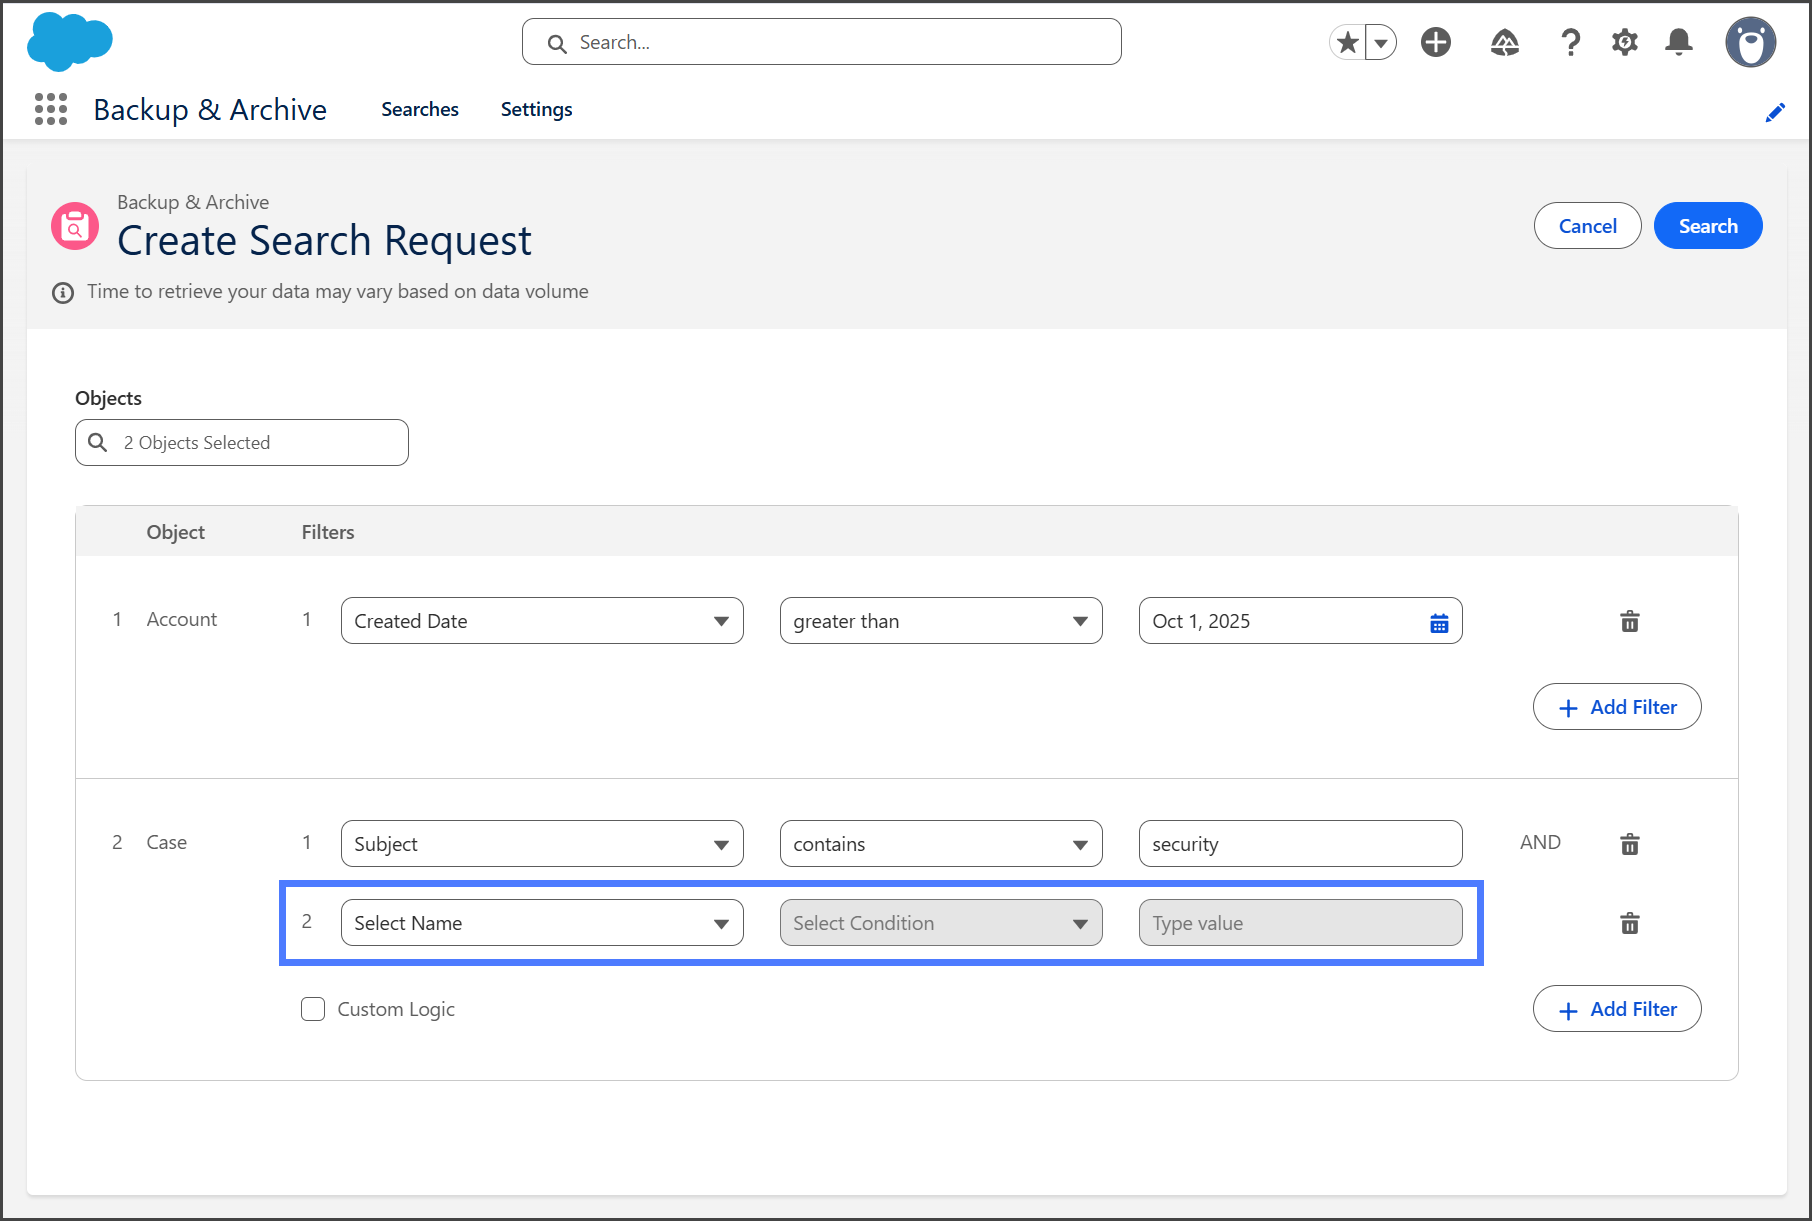
Task: Click the 2 Objects Selected field
Action: [x=242, y=443]
